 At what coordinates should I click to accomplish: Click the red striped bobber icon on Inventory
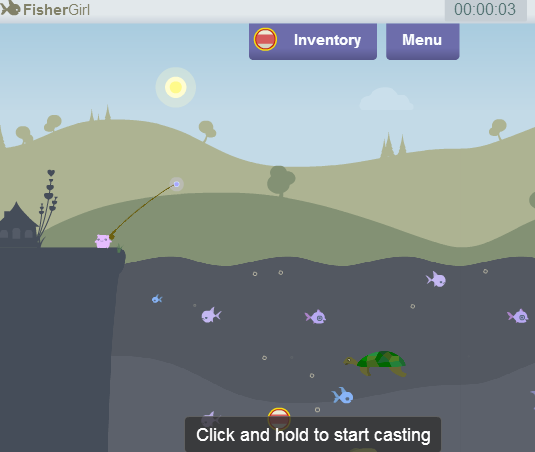265,40
